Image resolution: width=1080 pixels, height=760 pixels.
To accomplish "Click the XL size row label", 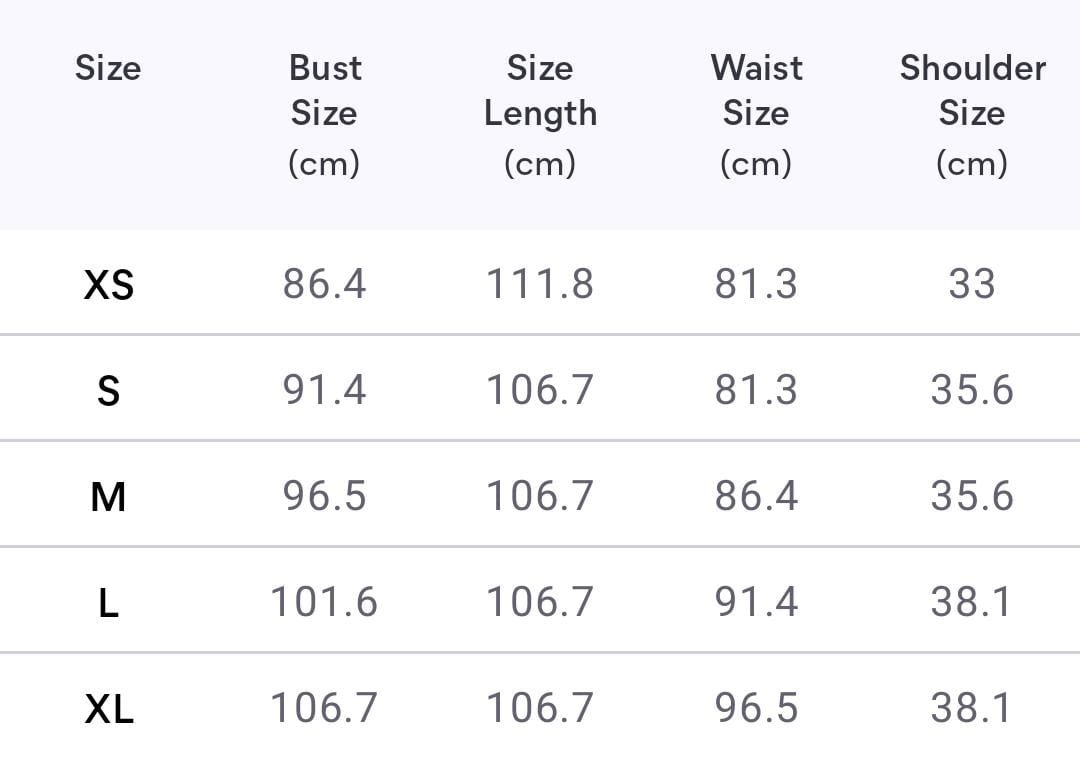I will 108,709.
